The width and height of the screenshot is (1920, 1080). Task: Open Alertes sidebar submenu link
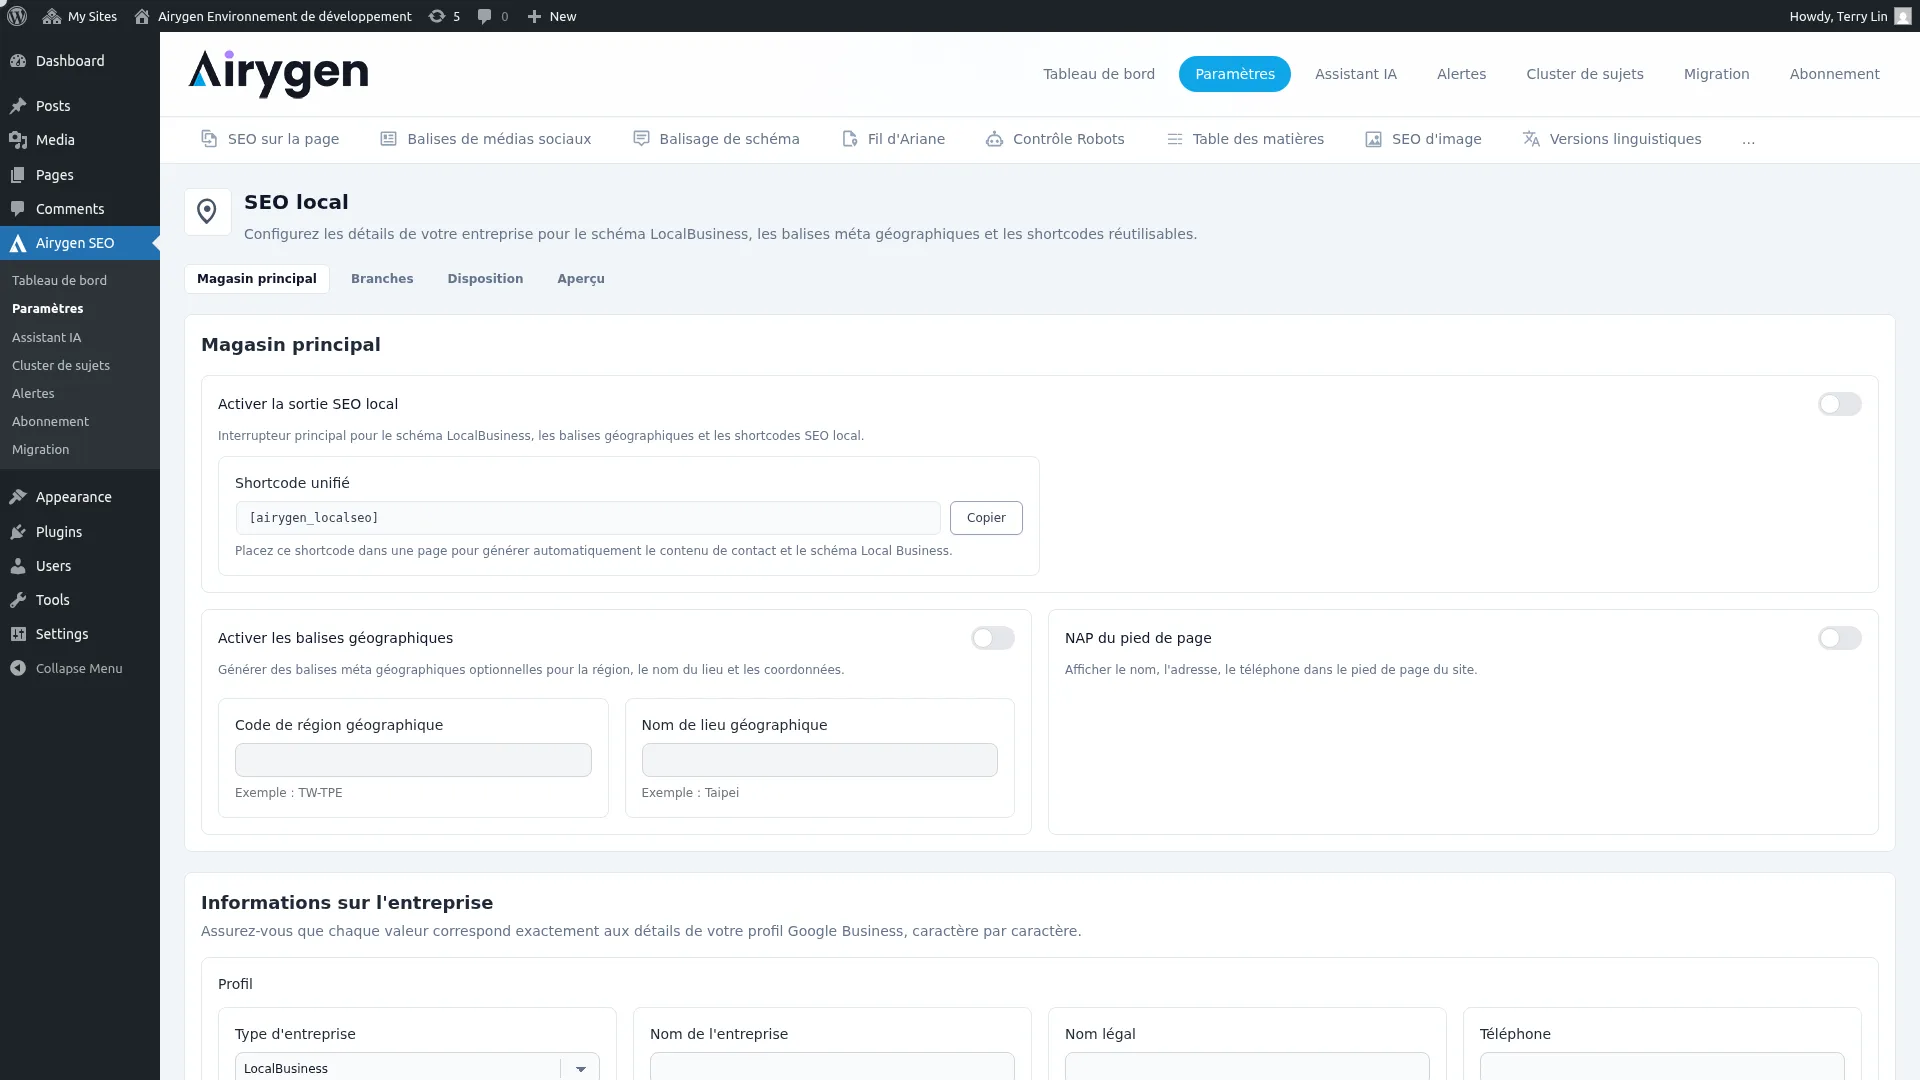[33, 394]
